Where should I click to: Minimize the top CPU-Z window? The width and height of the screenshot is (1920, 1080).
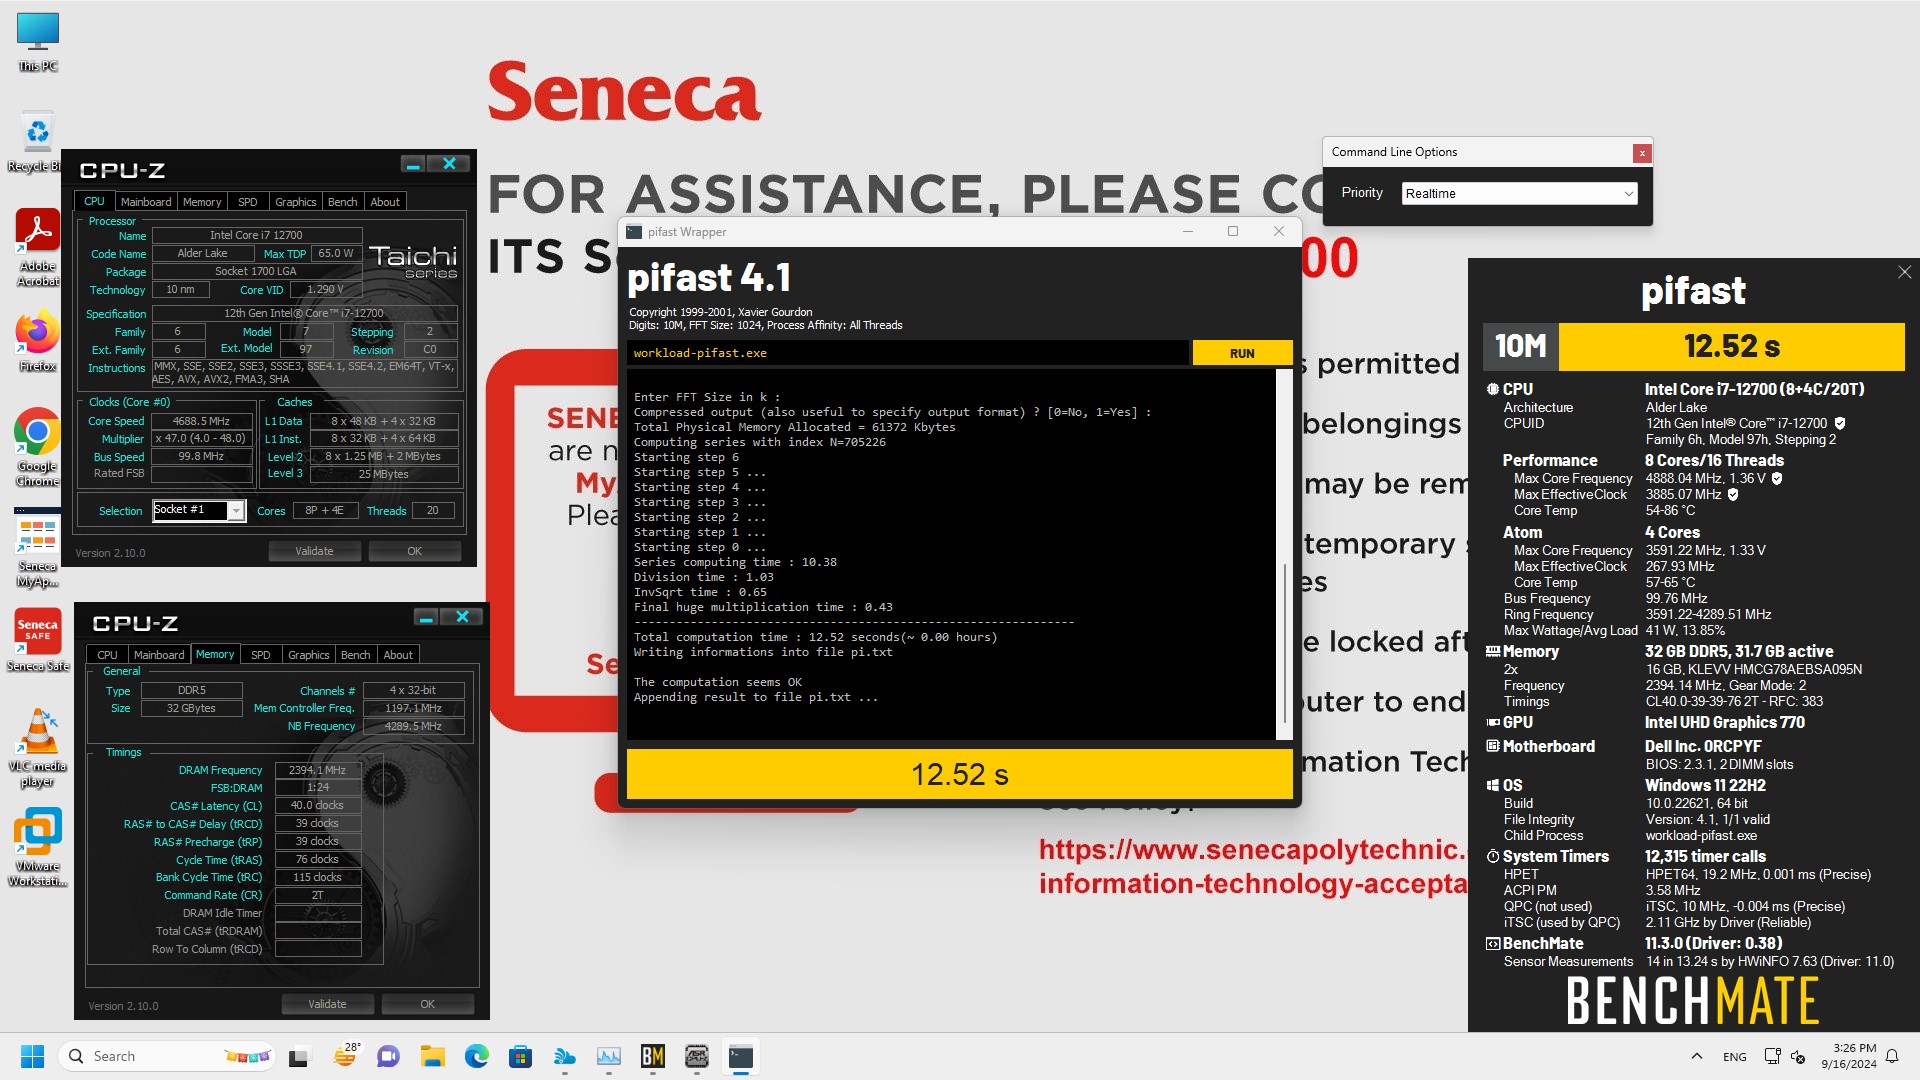[413, 164]
